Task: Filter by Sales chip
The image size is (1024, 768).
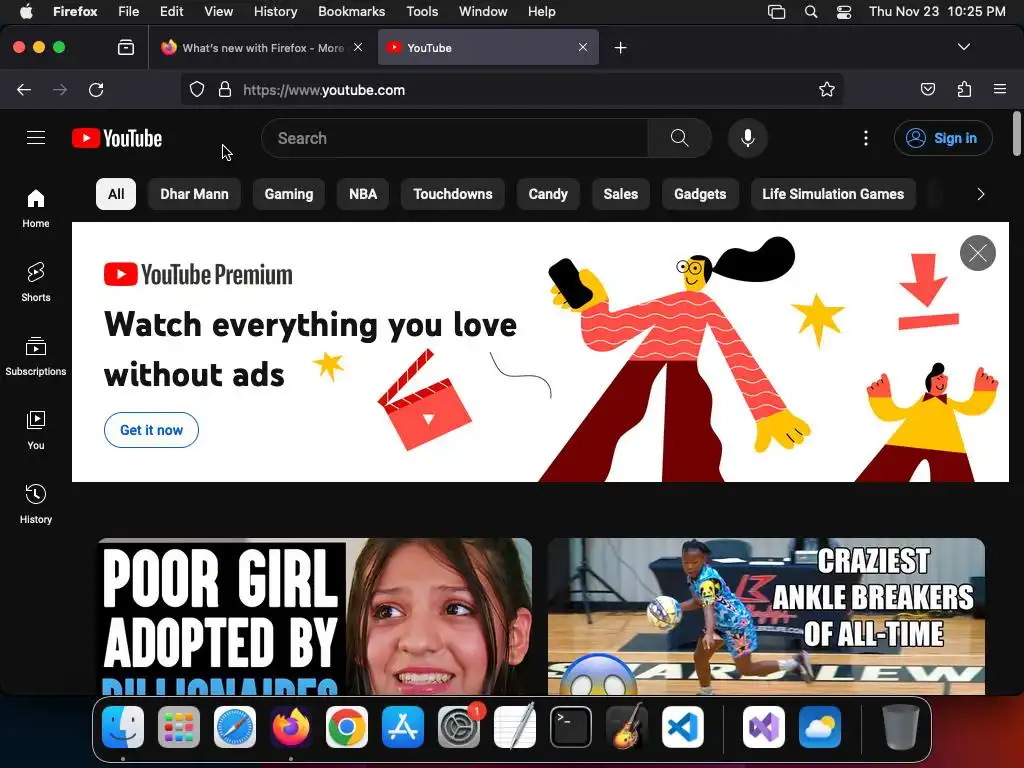Action: tap(620, 194)
